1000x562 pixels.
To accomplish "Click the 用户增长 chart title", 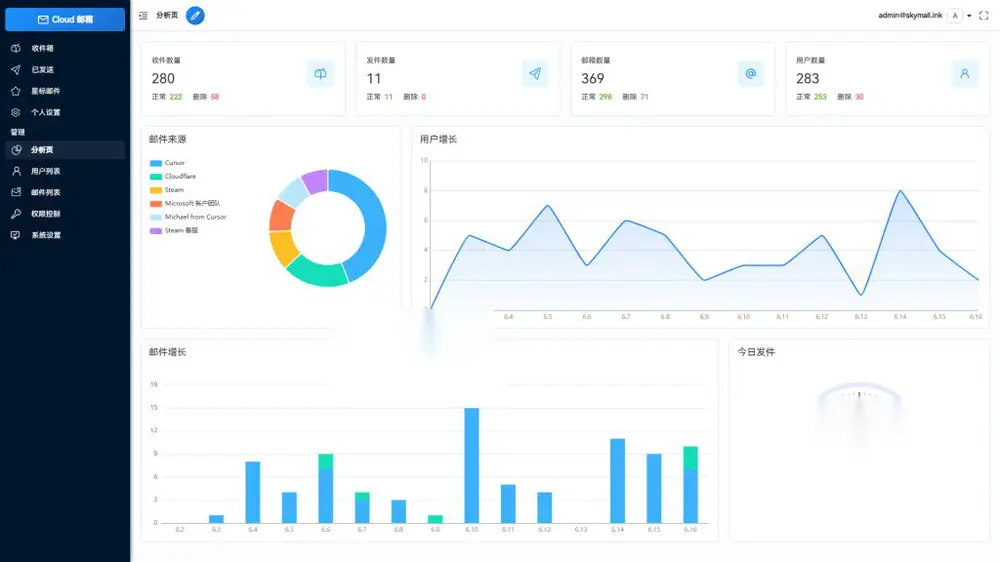I will (x=438, y=139).
